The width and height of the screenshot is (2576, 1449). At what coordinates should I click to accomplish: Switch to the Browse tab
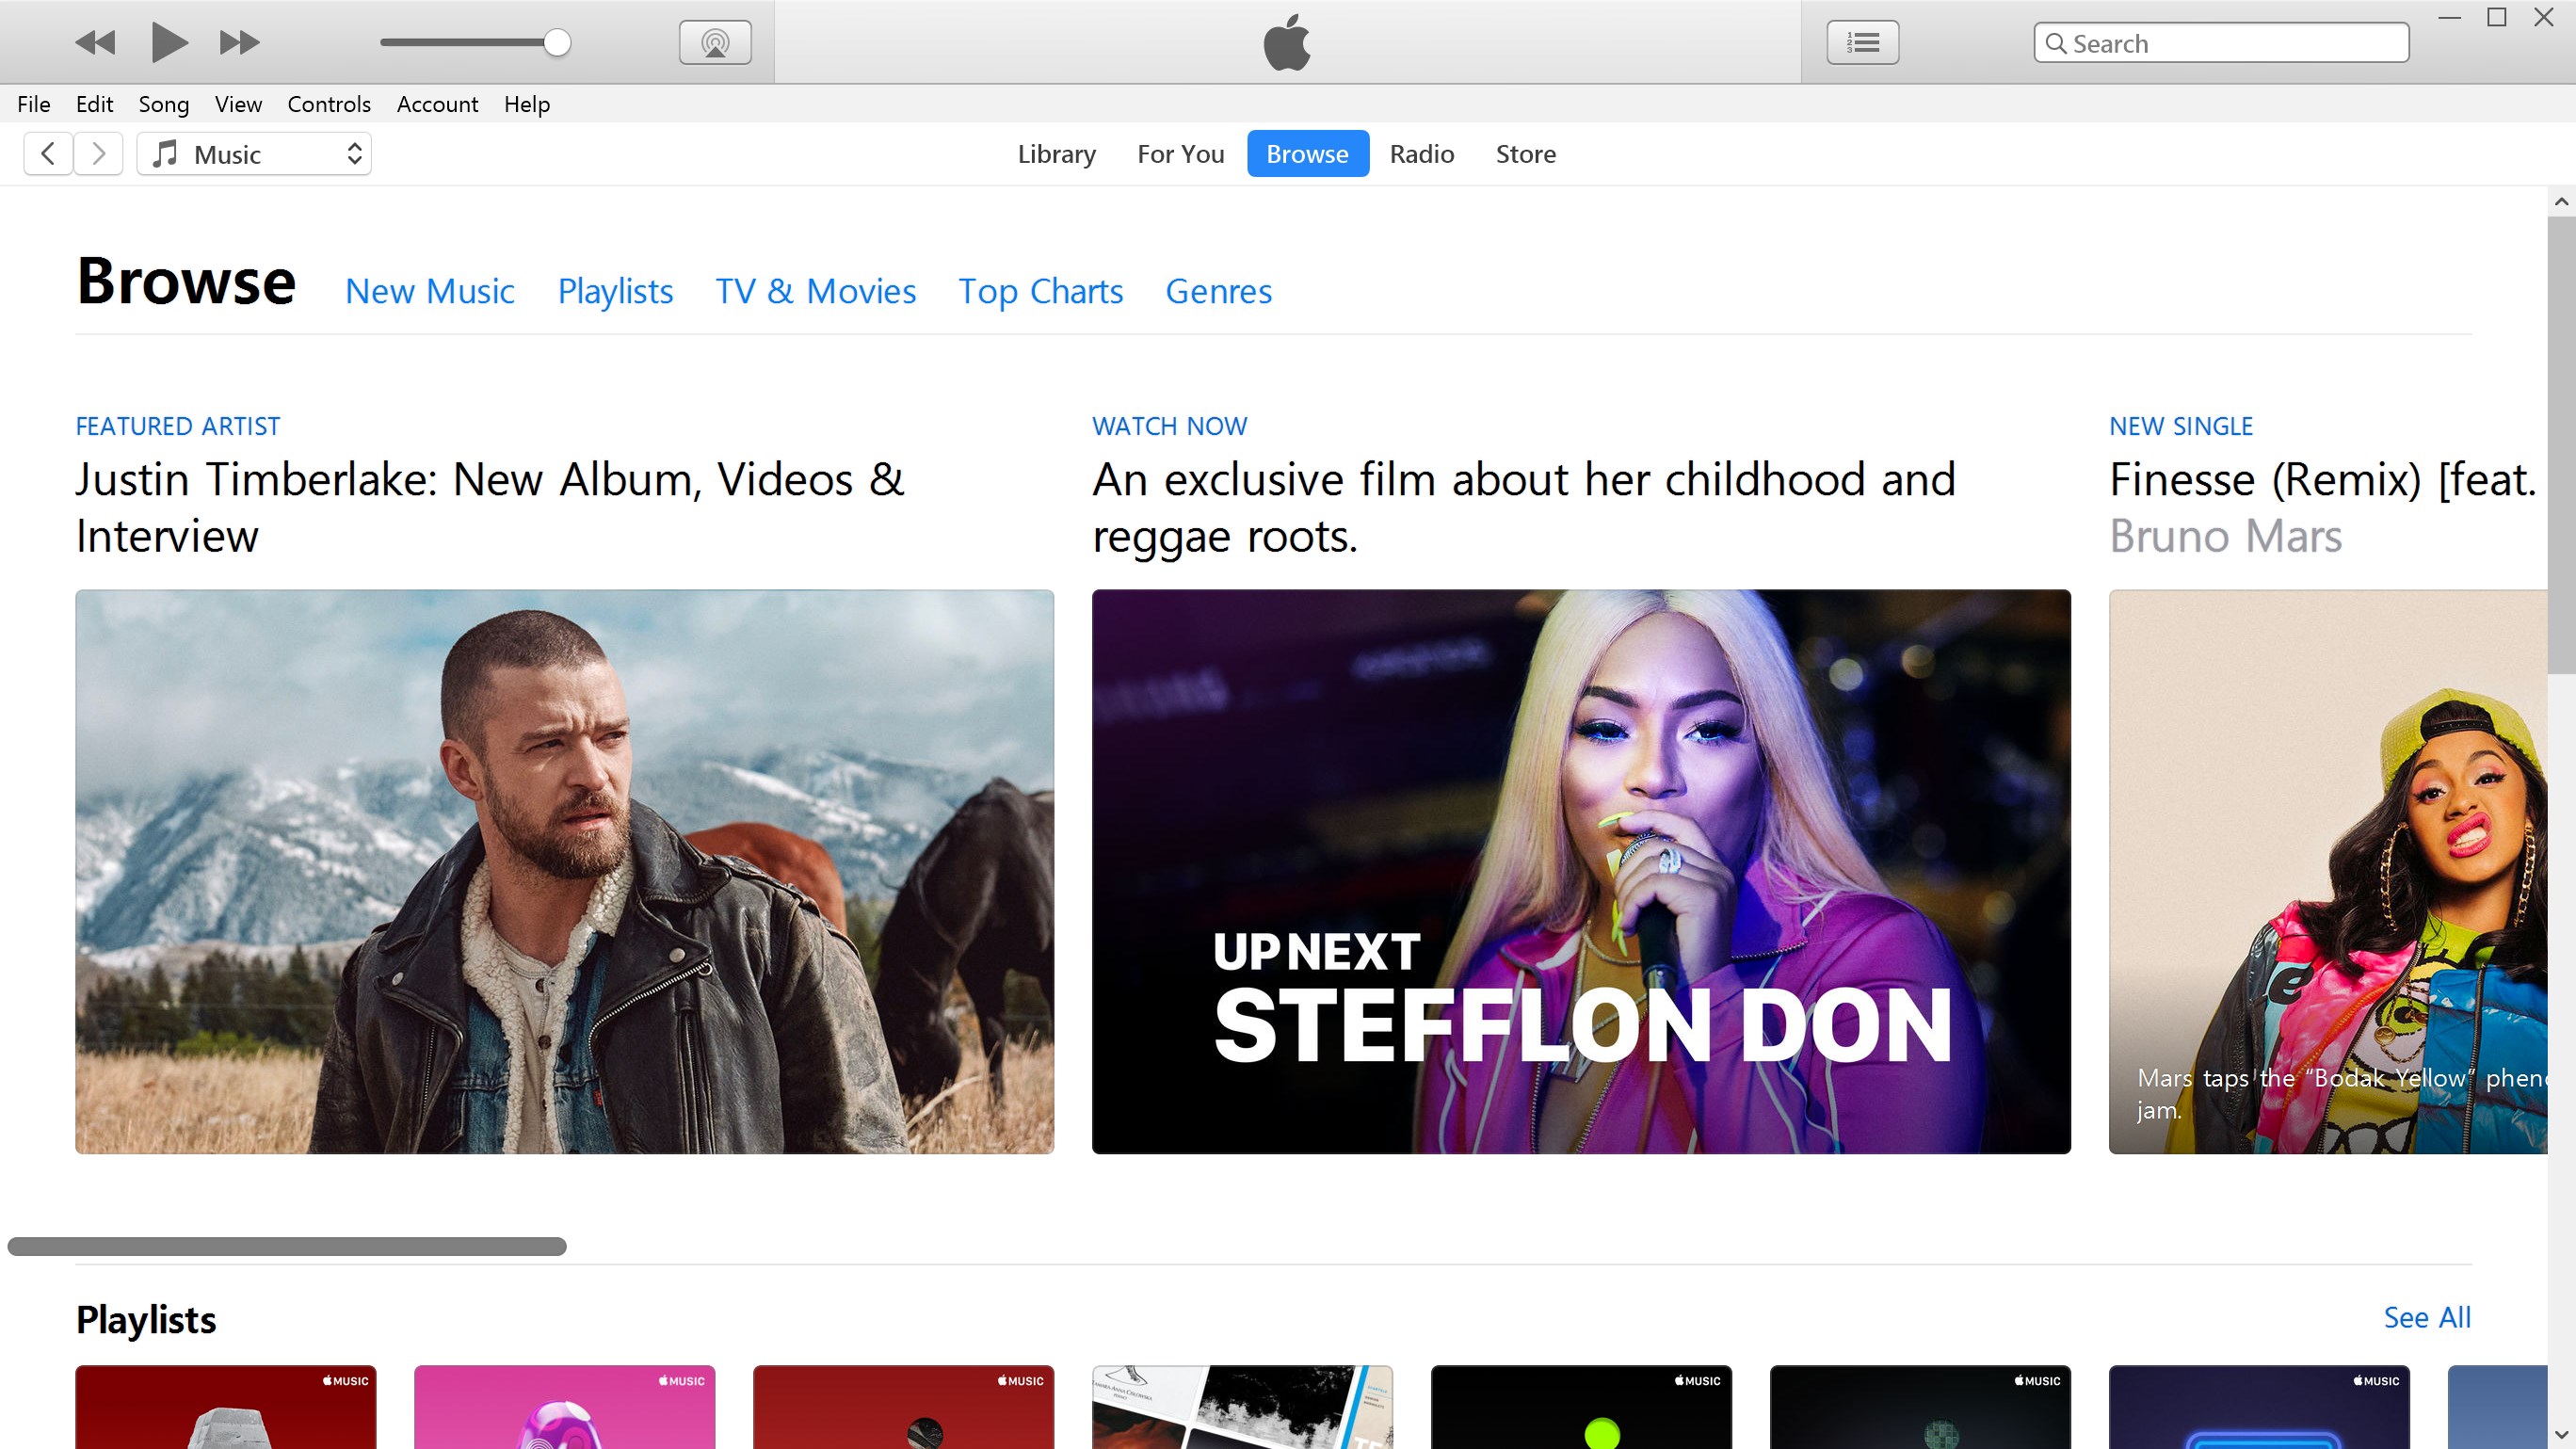[1307, 153]
